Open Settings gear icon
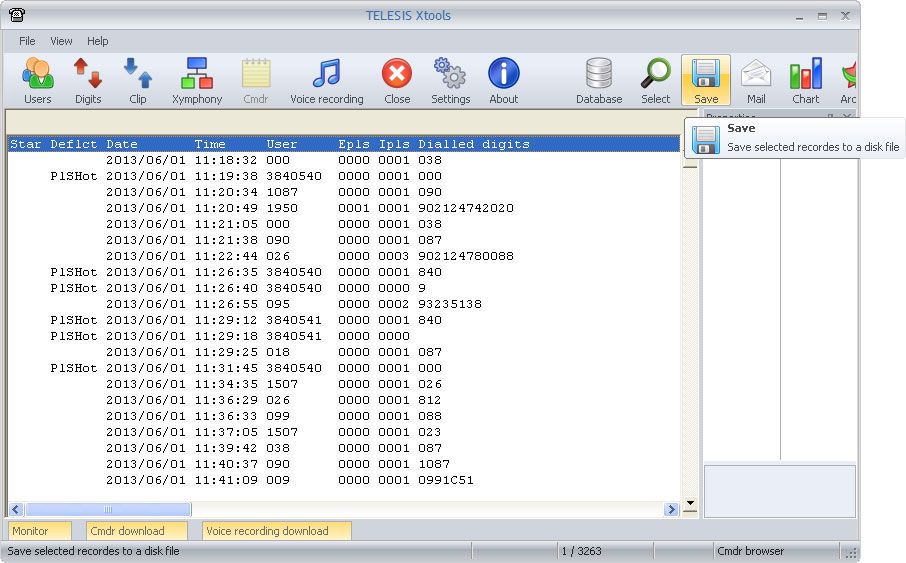Viewport: 906px width, 563px height. pyautogui.click(x=451, y=80)
